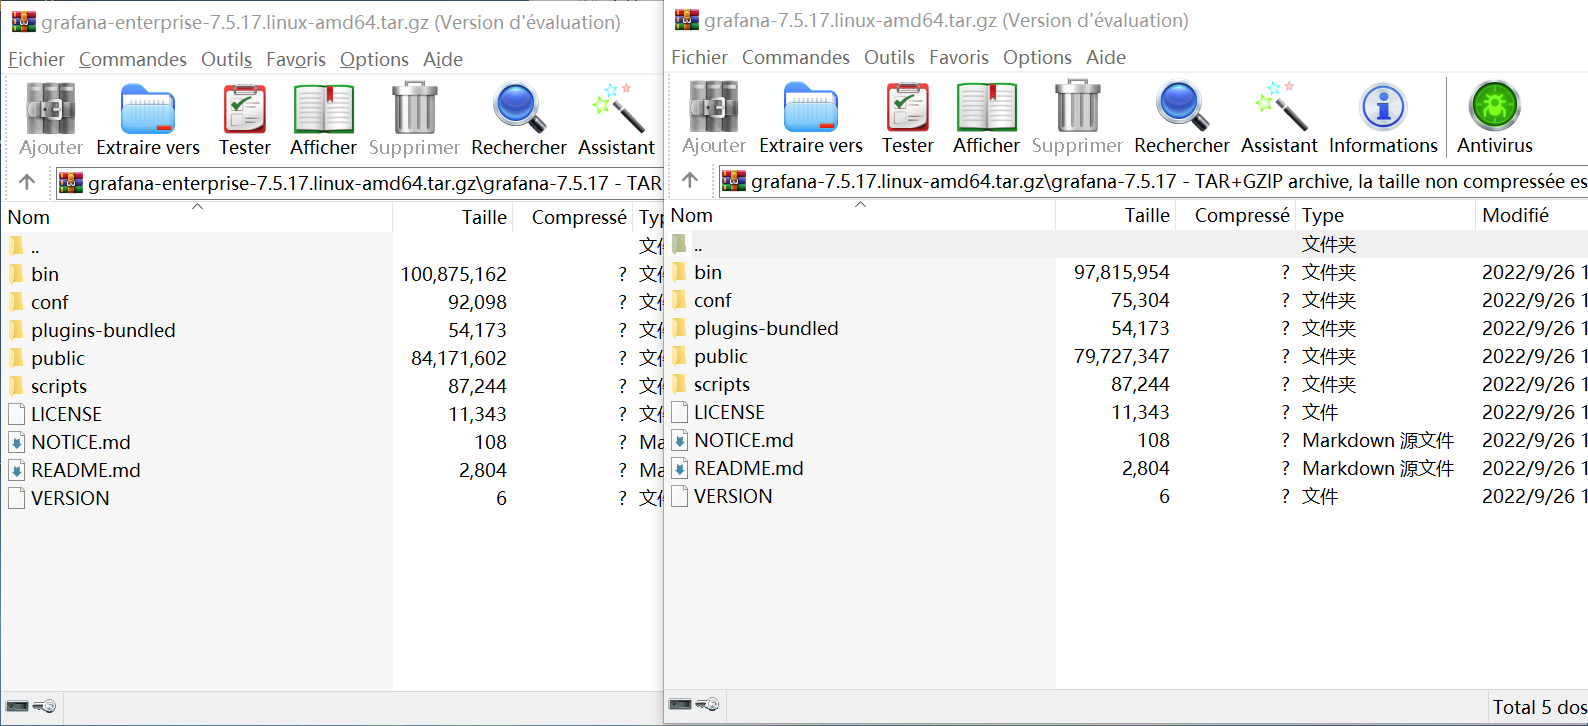Click Supprimer icon in grafana-7.5.17 window

click(1077, 107)
